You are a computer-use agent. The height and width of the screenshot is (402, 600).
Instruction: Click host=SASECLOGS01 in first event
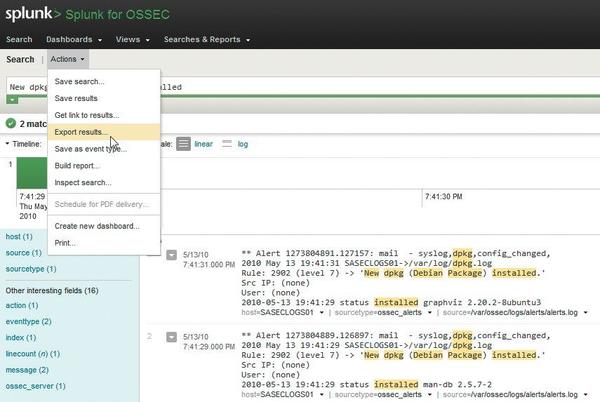pos(277,312)
